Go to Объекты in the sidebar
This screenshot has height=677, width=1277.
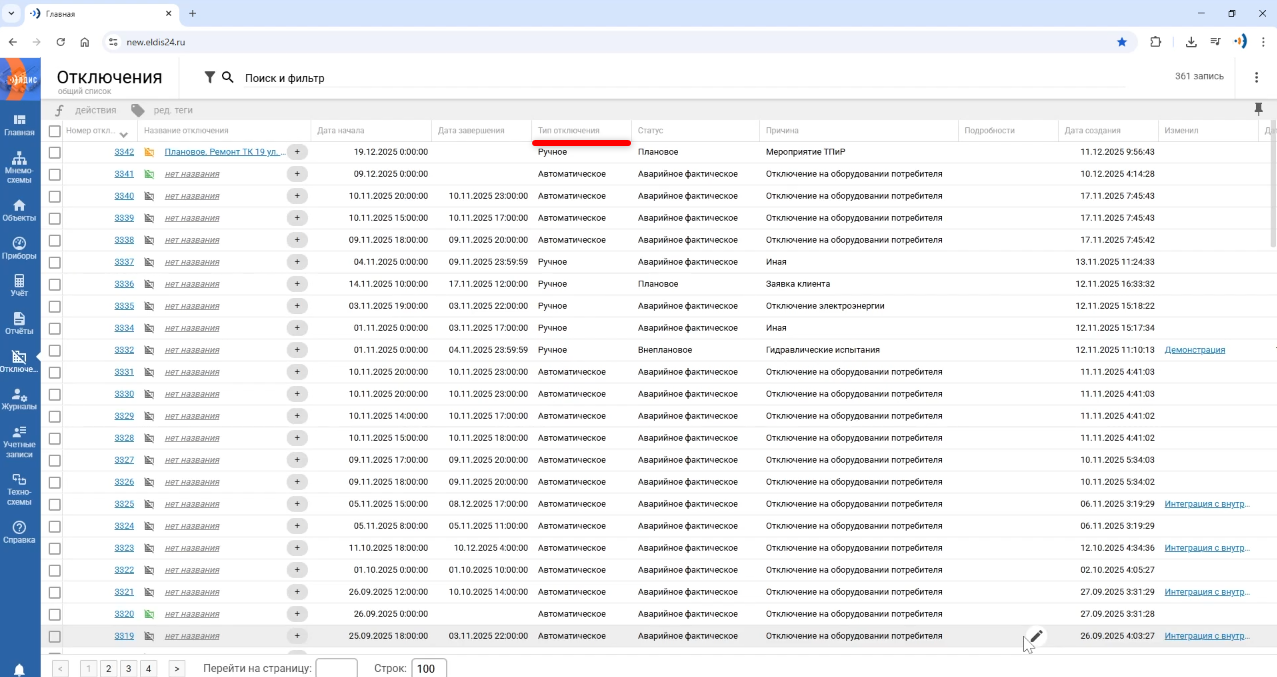[x=19, y=210]
